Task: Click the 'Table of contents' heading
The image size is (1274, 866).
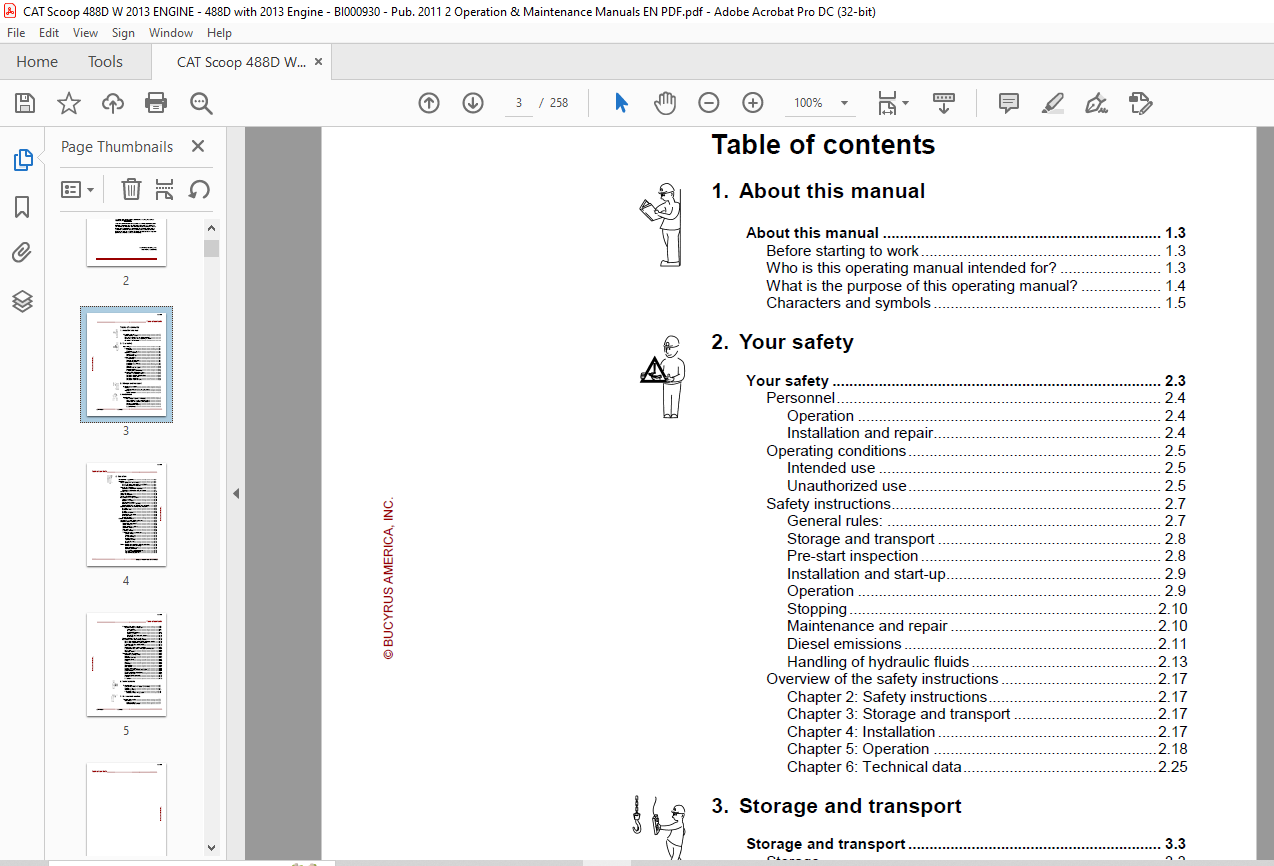Action: click(x=823, y=145)
